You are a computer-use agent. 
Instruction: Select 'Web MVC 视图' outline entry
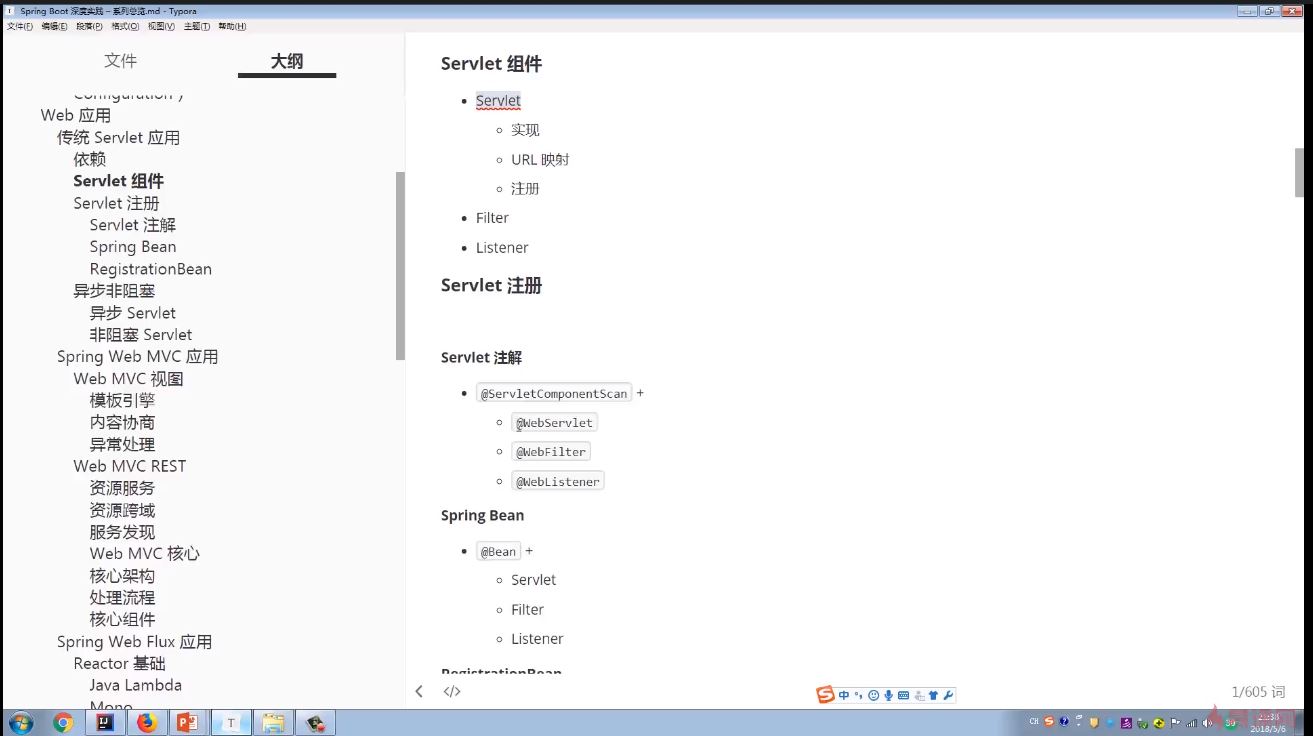[x=128, y=379]
